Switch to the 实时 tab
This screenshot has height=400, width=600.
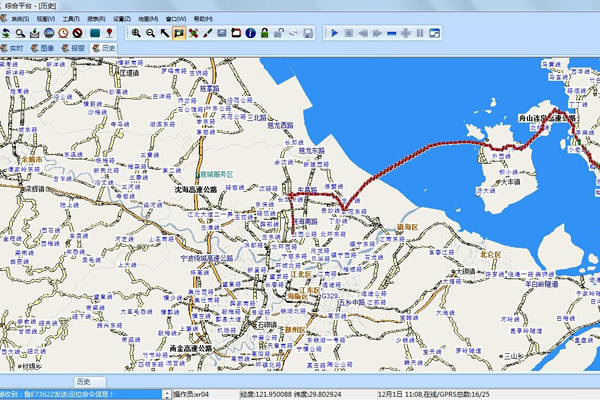point(16,48)
